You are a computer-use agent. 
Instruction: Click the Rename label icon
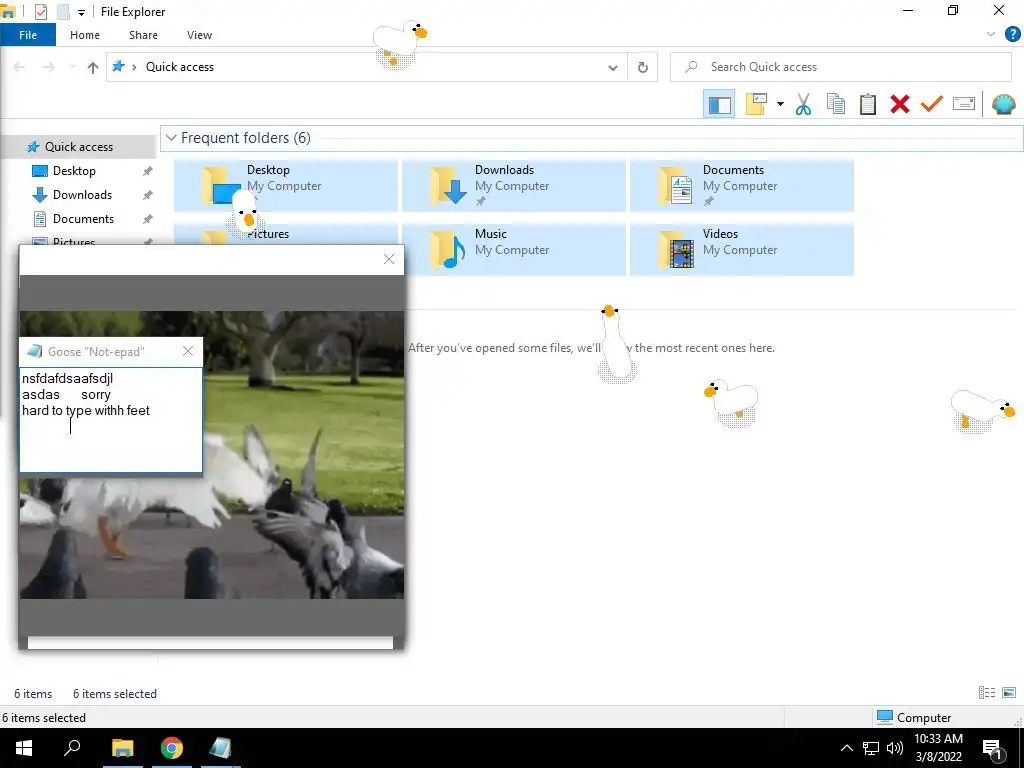(963, 104)
